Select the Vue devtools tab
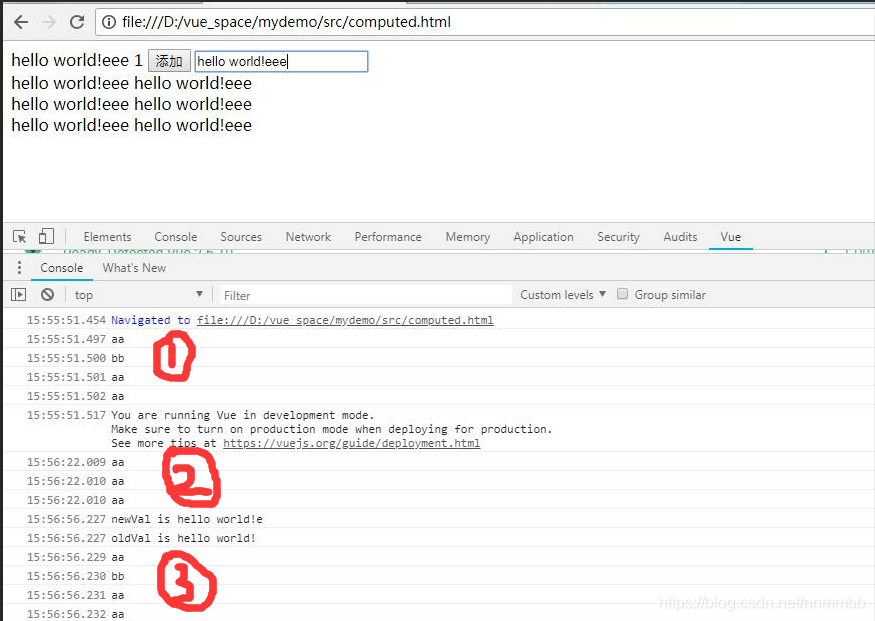Viewport: 875px width, 621px height. tap(730, 237)
